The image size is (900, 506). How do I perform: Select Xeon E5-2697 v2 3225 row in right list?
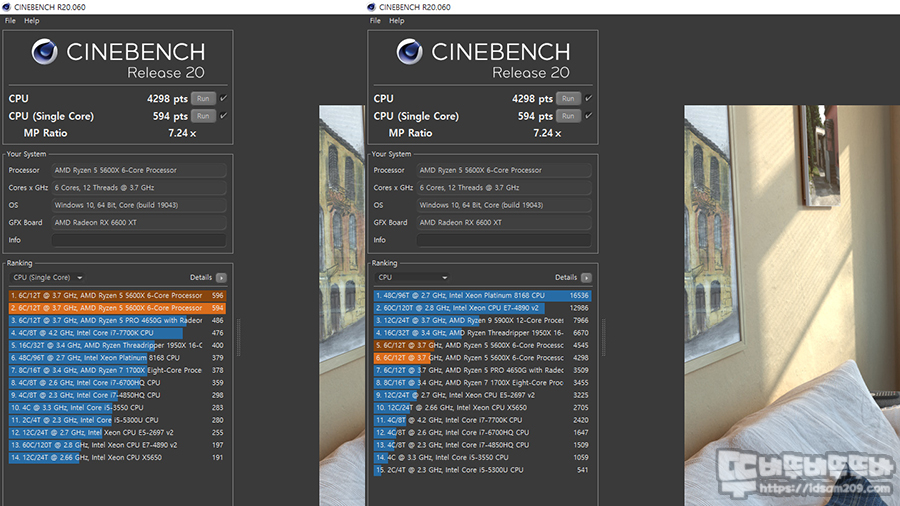tap(482, 395)
